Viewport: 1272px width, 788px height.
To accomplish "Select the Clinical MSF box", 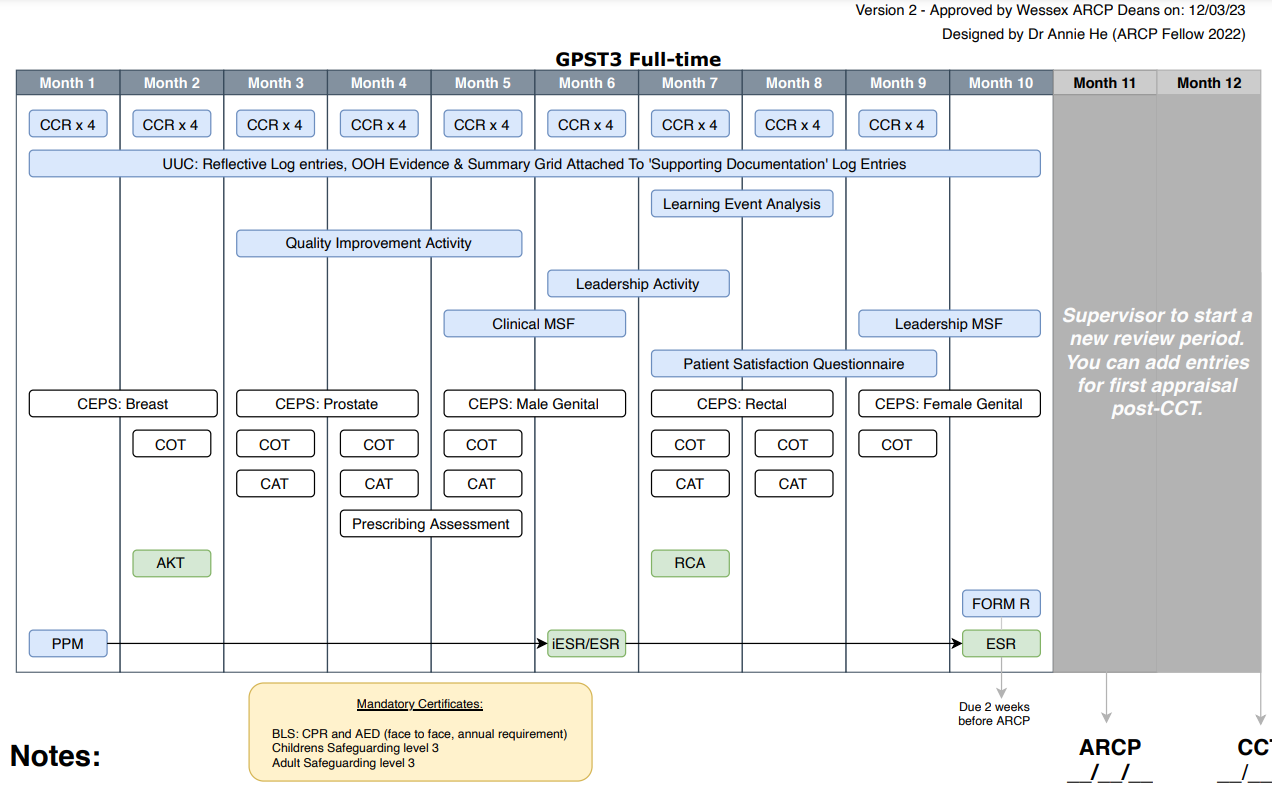I will pyautogui.click(x=534, y=324).
